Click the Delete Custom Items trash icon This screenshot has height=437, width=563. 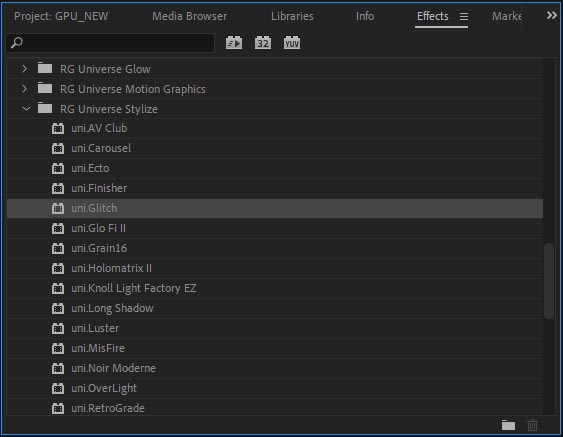pos(532,426)
